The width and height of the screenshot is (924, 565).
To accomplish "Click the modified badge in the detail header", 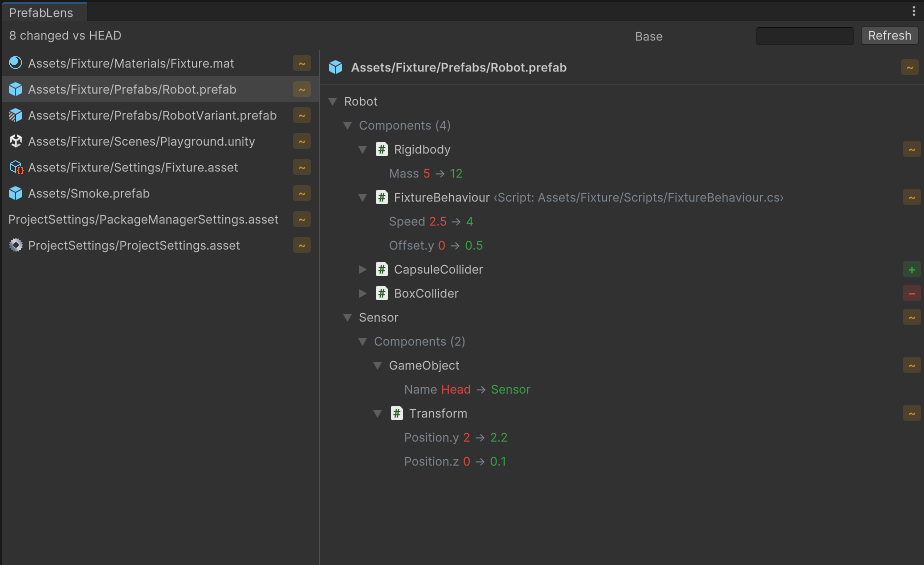I will point(910,67).
